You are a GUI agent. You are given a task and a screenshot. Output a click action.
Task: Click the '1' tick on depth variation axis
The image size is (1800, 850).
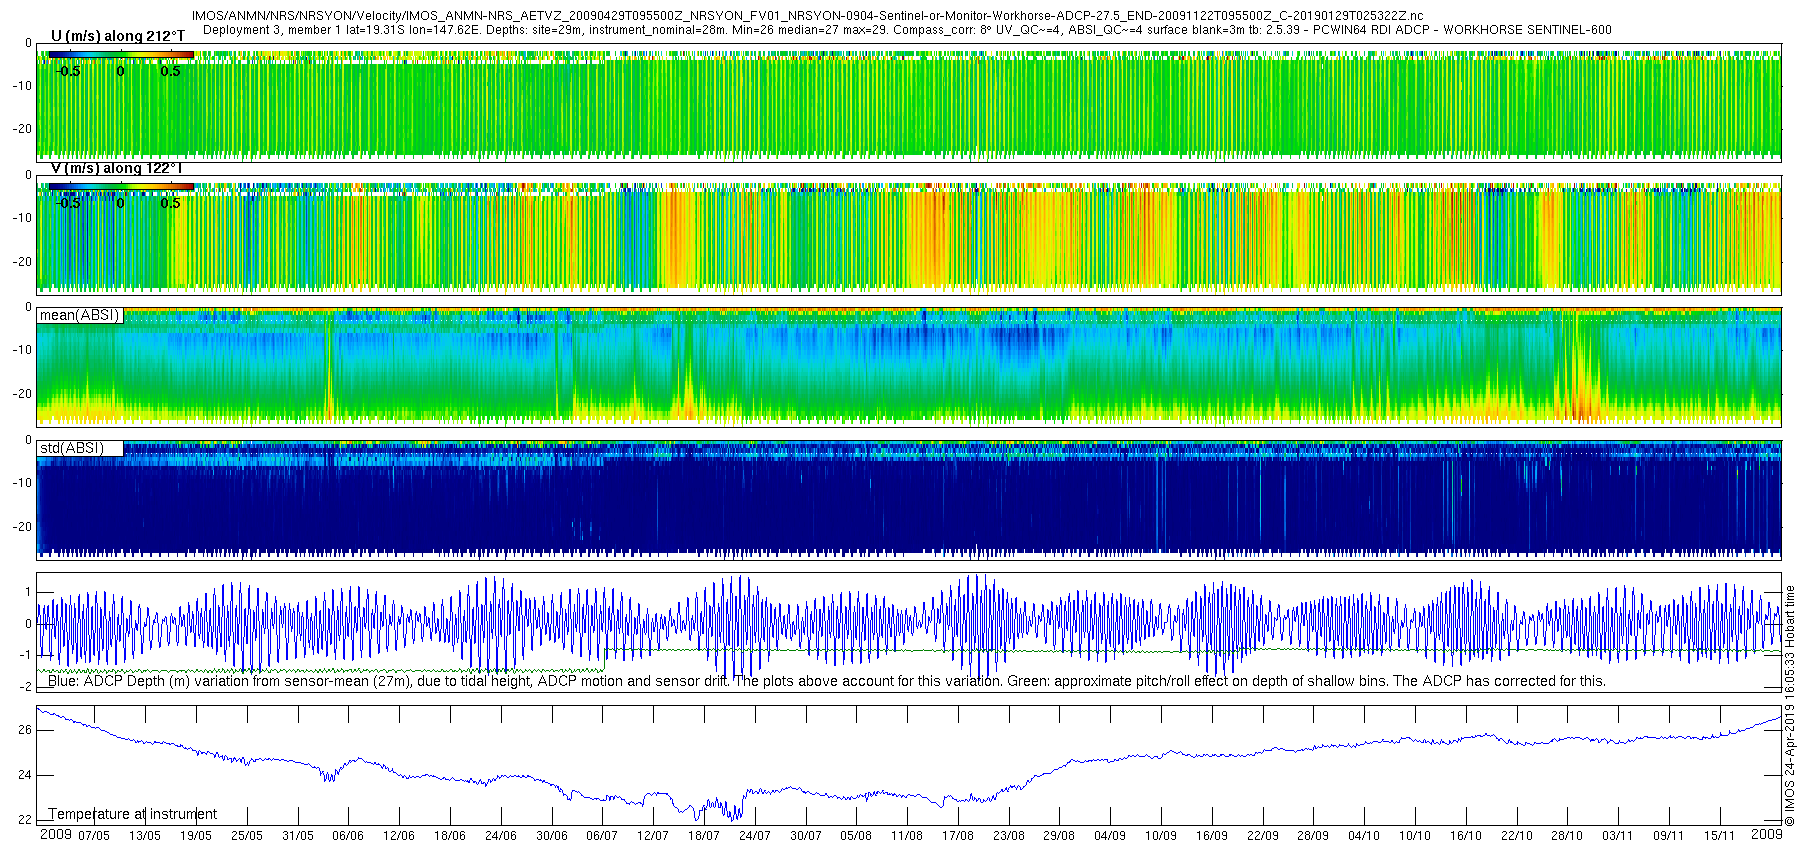click(29, 592)
